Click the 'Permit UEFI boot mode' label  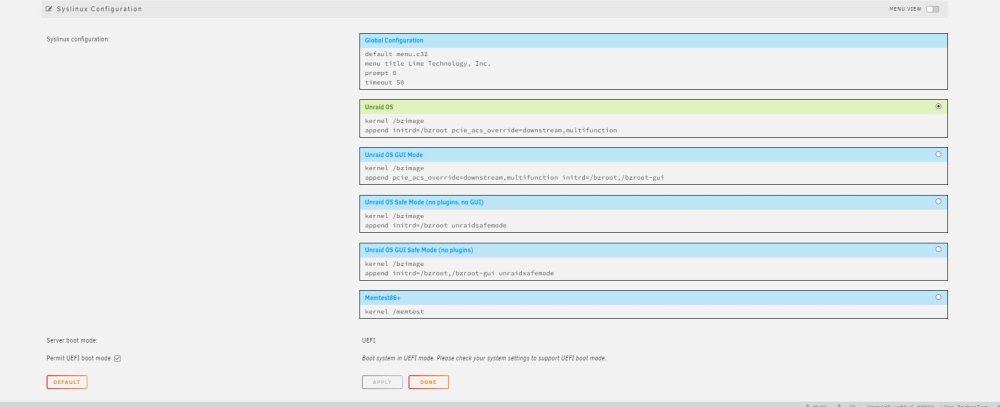tap(79, 359)
